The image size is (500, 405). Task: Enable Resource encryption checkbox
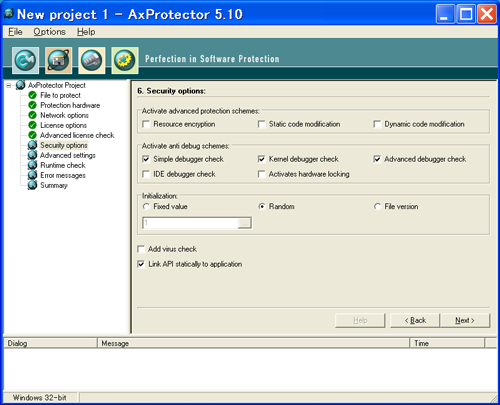(x=146, y=124)
